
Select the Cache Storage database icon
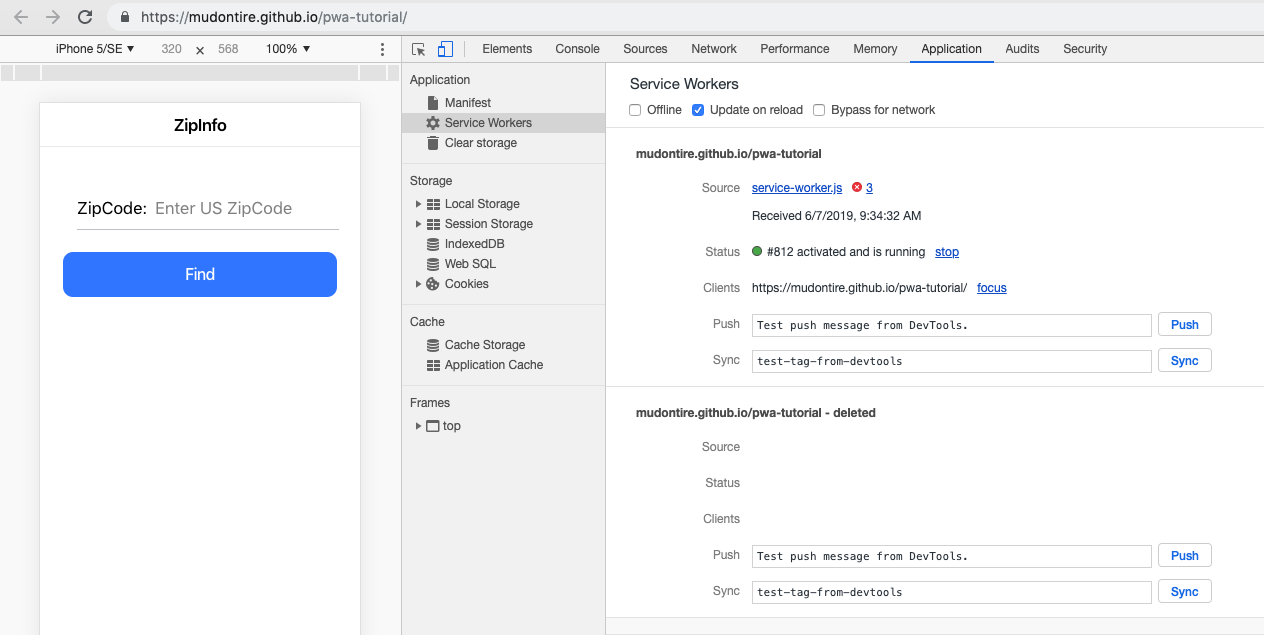pyautogui.click(x=433, y=345)
